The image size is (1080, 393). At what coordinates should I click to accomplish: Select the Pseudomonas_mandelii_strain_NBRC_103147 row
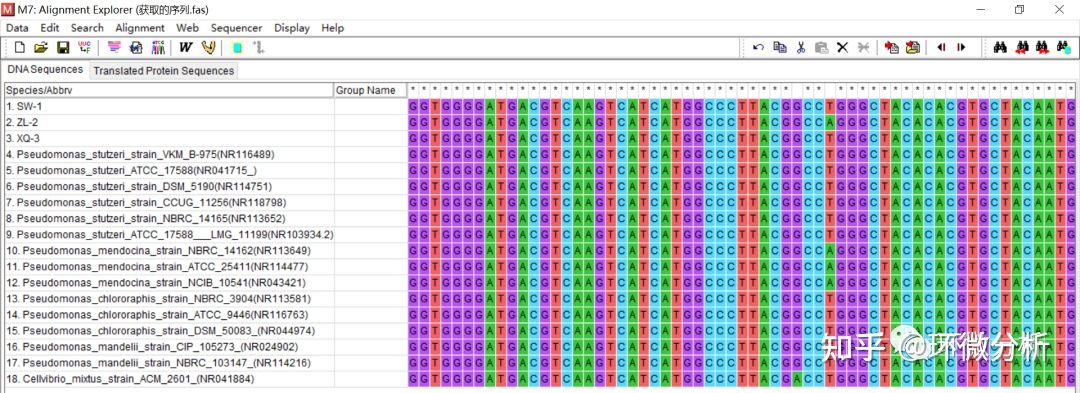[169, 363]
